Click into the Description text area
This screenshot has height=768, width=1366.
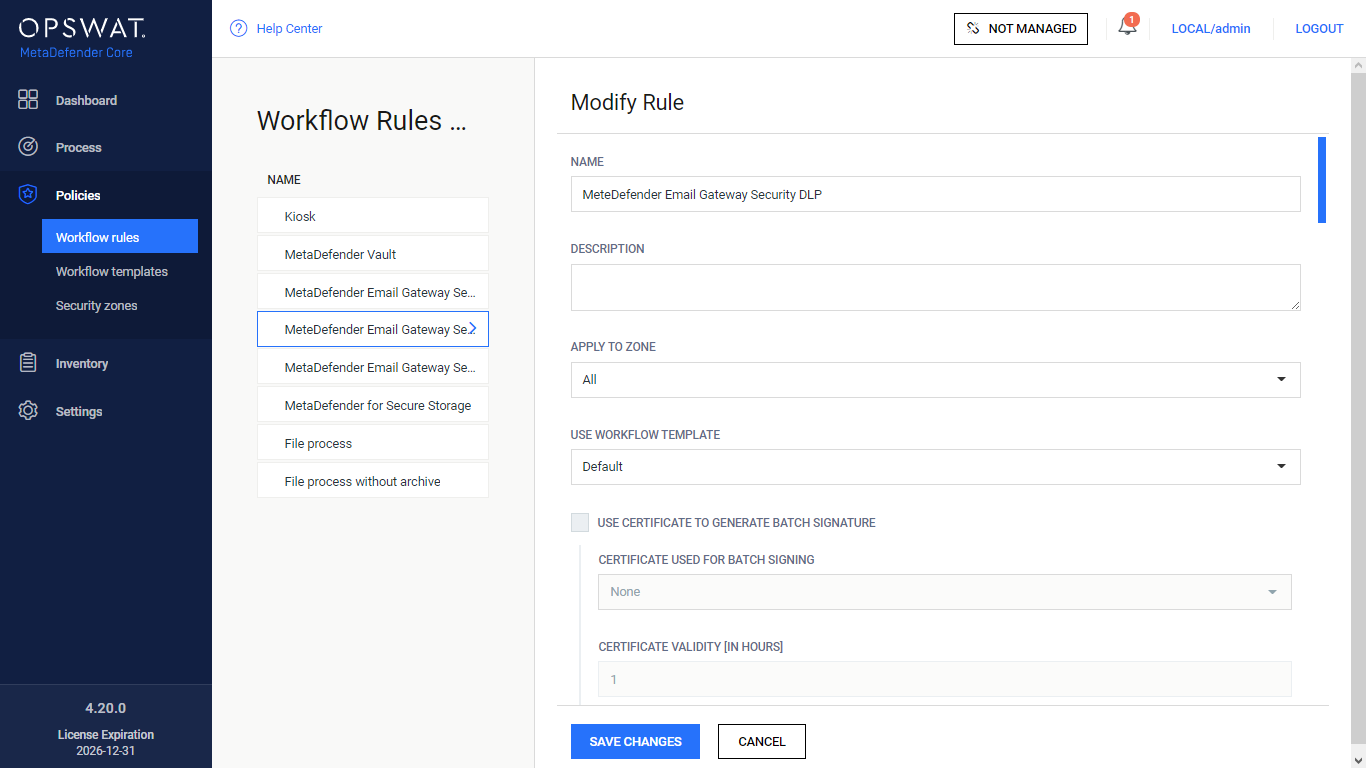(935, 287)
